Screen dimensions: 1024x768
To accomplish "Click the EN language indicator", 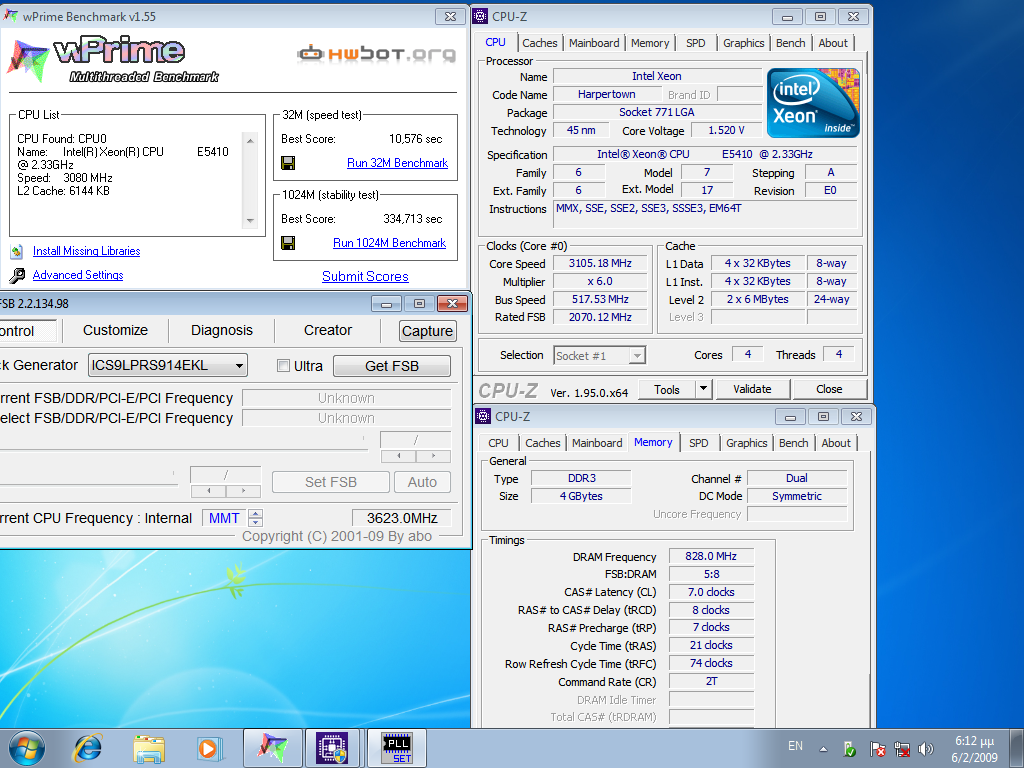I will pos(795,746).
